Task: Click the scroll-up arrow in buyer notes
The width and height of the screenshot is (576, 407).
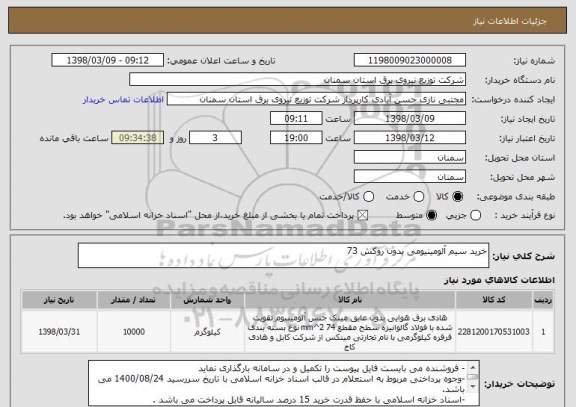Action: pyautogui.click(x=473, y=368)
